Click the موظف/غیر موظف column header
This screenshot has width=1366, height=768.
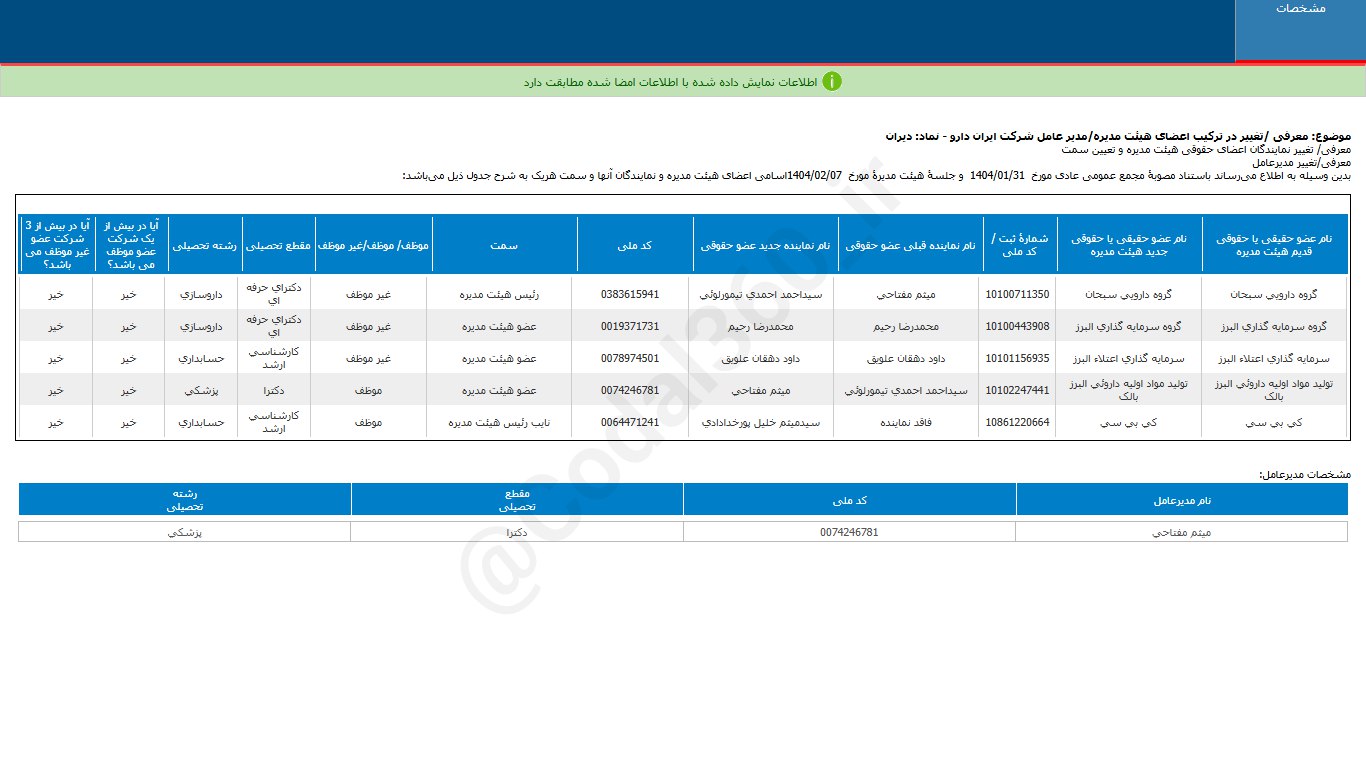[374, 244]
